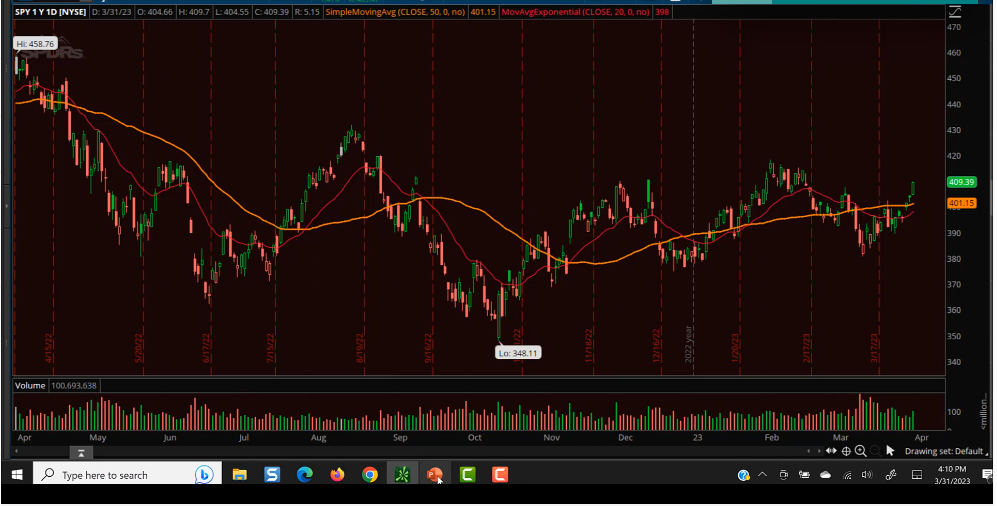Image resolution: width=997 pixels, height=506 pixels.
Task: Click the Type here to search box
Action: pyautogui.click(x=127, y=475)
